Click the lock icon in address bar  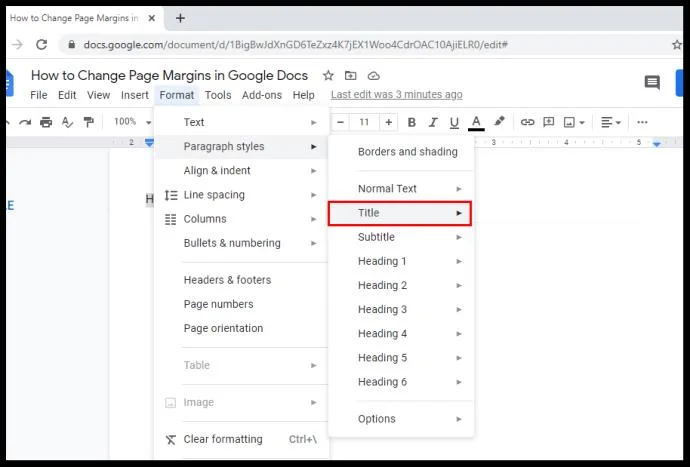[72, 44]
